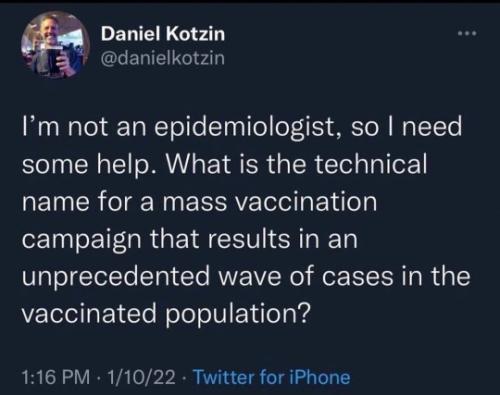Screen dimensions: 500x395
Task: Click the word vaccination in the tweet
Action: pos(306,202)
